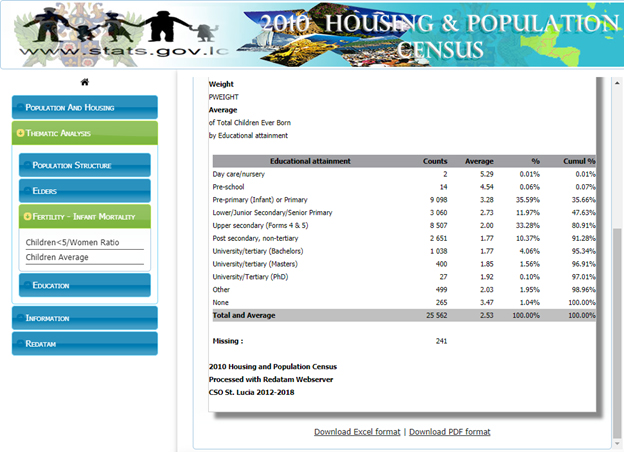Select 'University/tertiary (Masters)' row label
624x452 pixels.
255,264
